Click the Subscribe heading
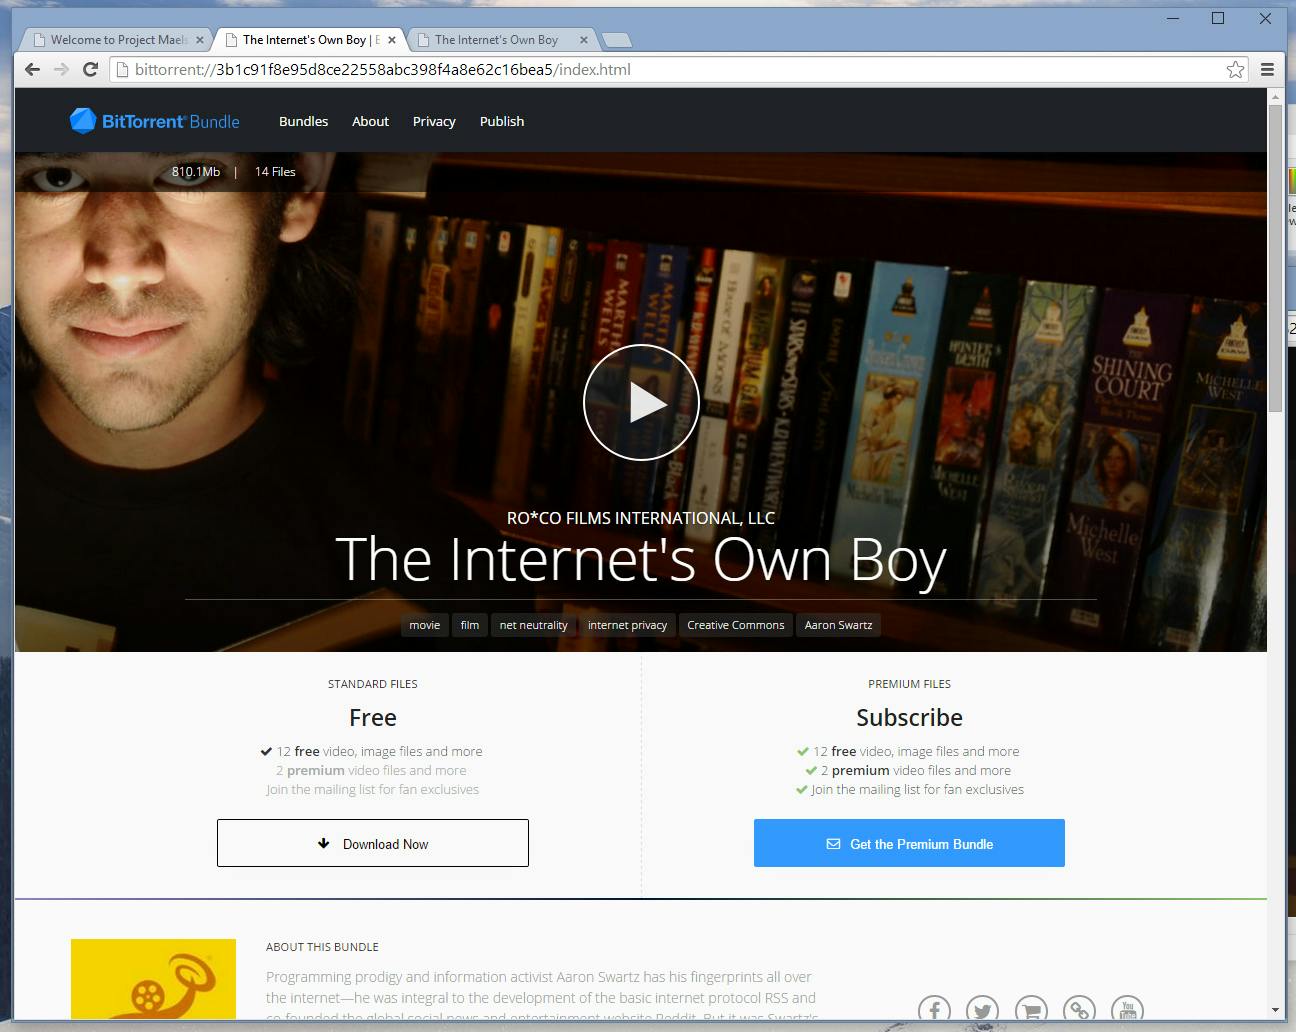This screenshot has height=1032, width=1296. [909, 717]
